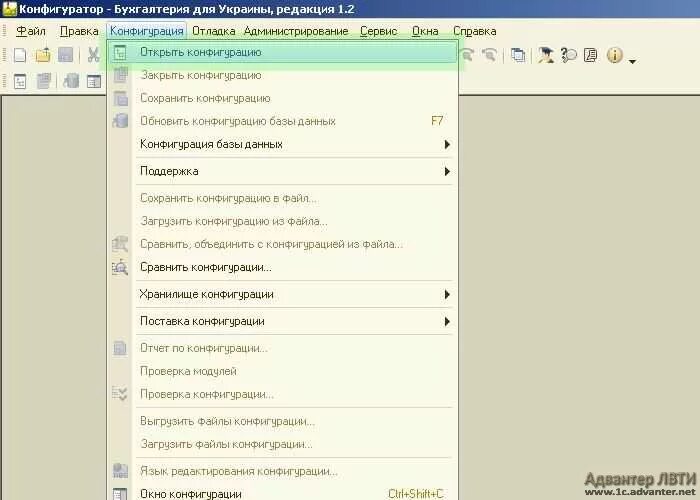Select Язык редактирования конфигурации... entry
The width and height of the screenshot is (700, 500).
pyautogui.click(x=283, y=471)
